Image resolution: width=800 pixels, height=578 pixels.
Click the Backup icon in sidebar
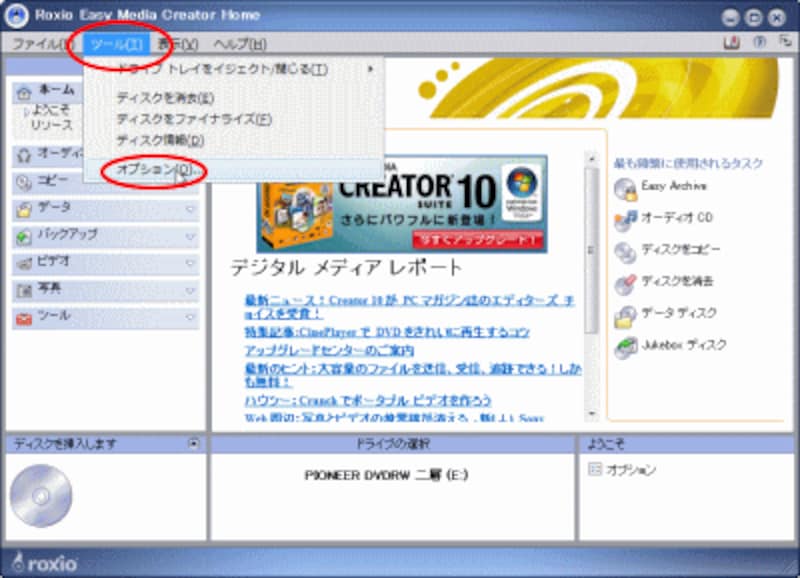24,236
